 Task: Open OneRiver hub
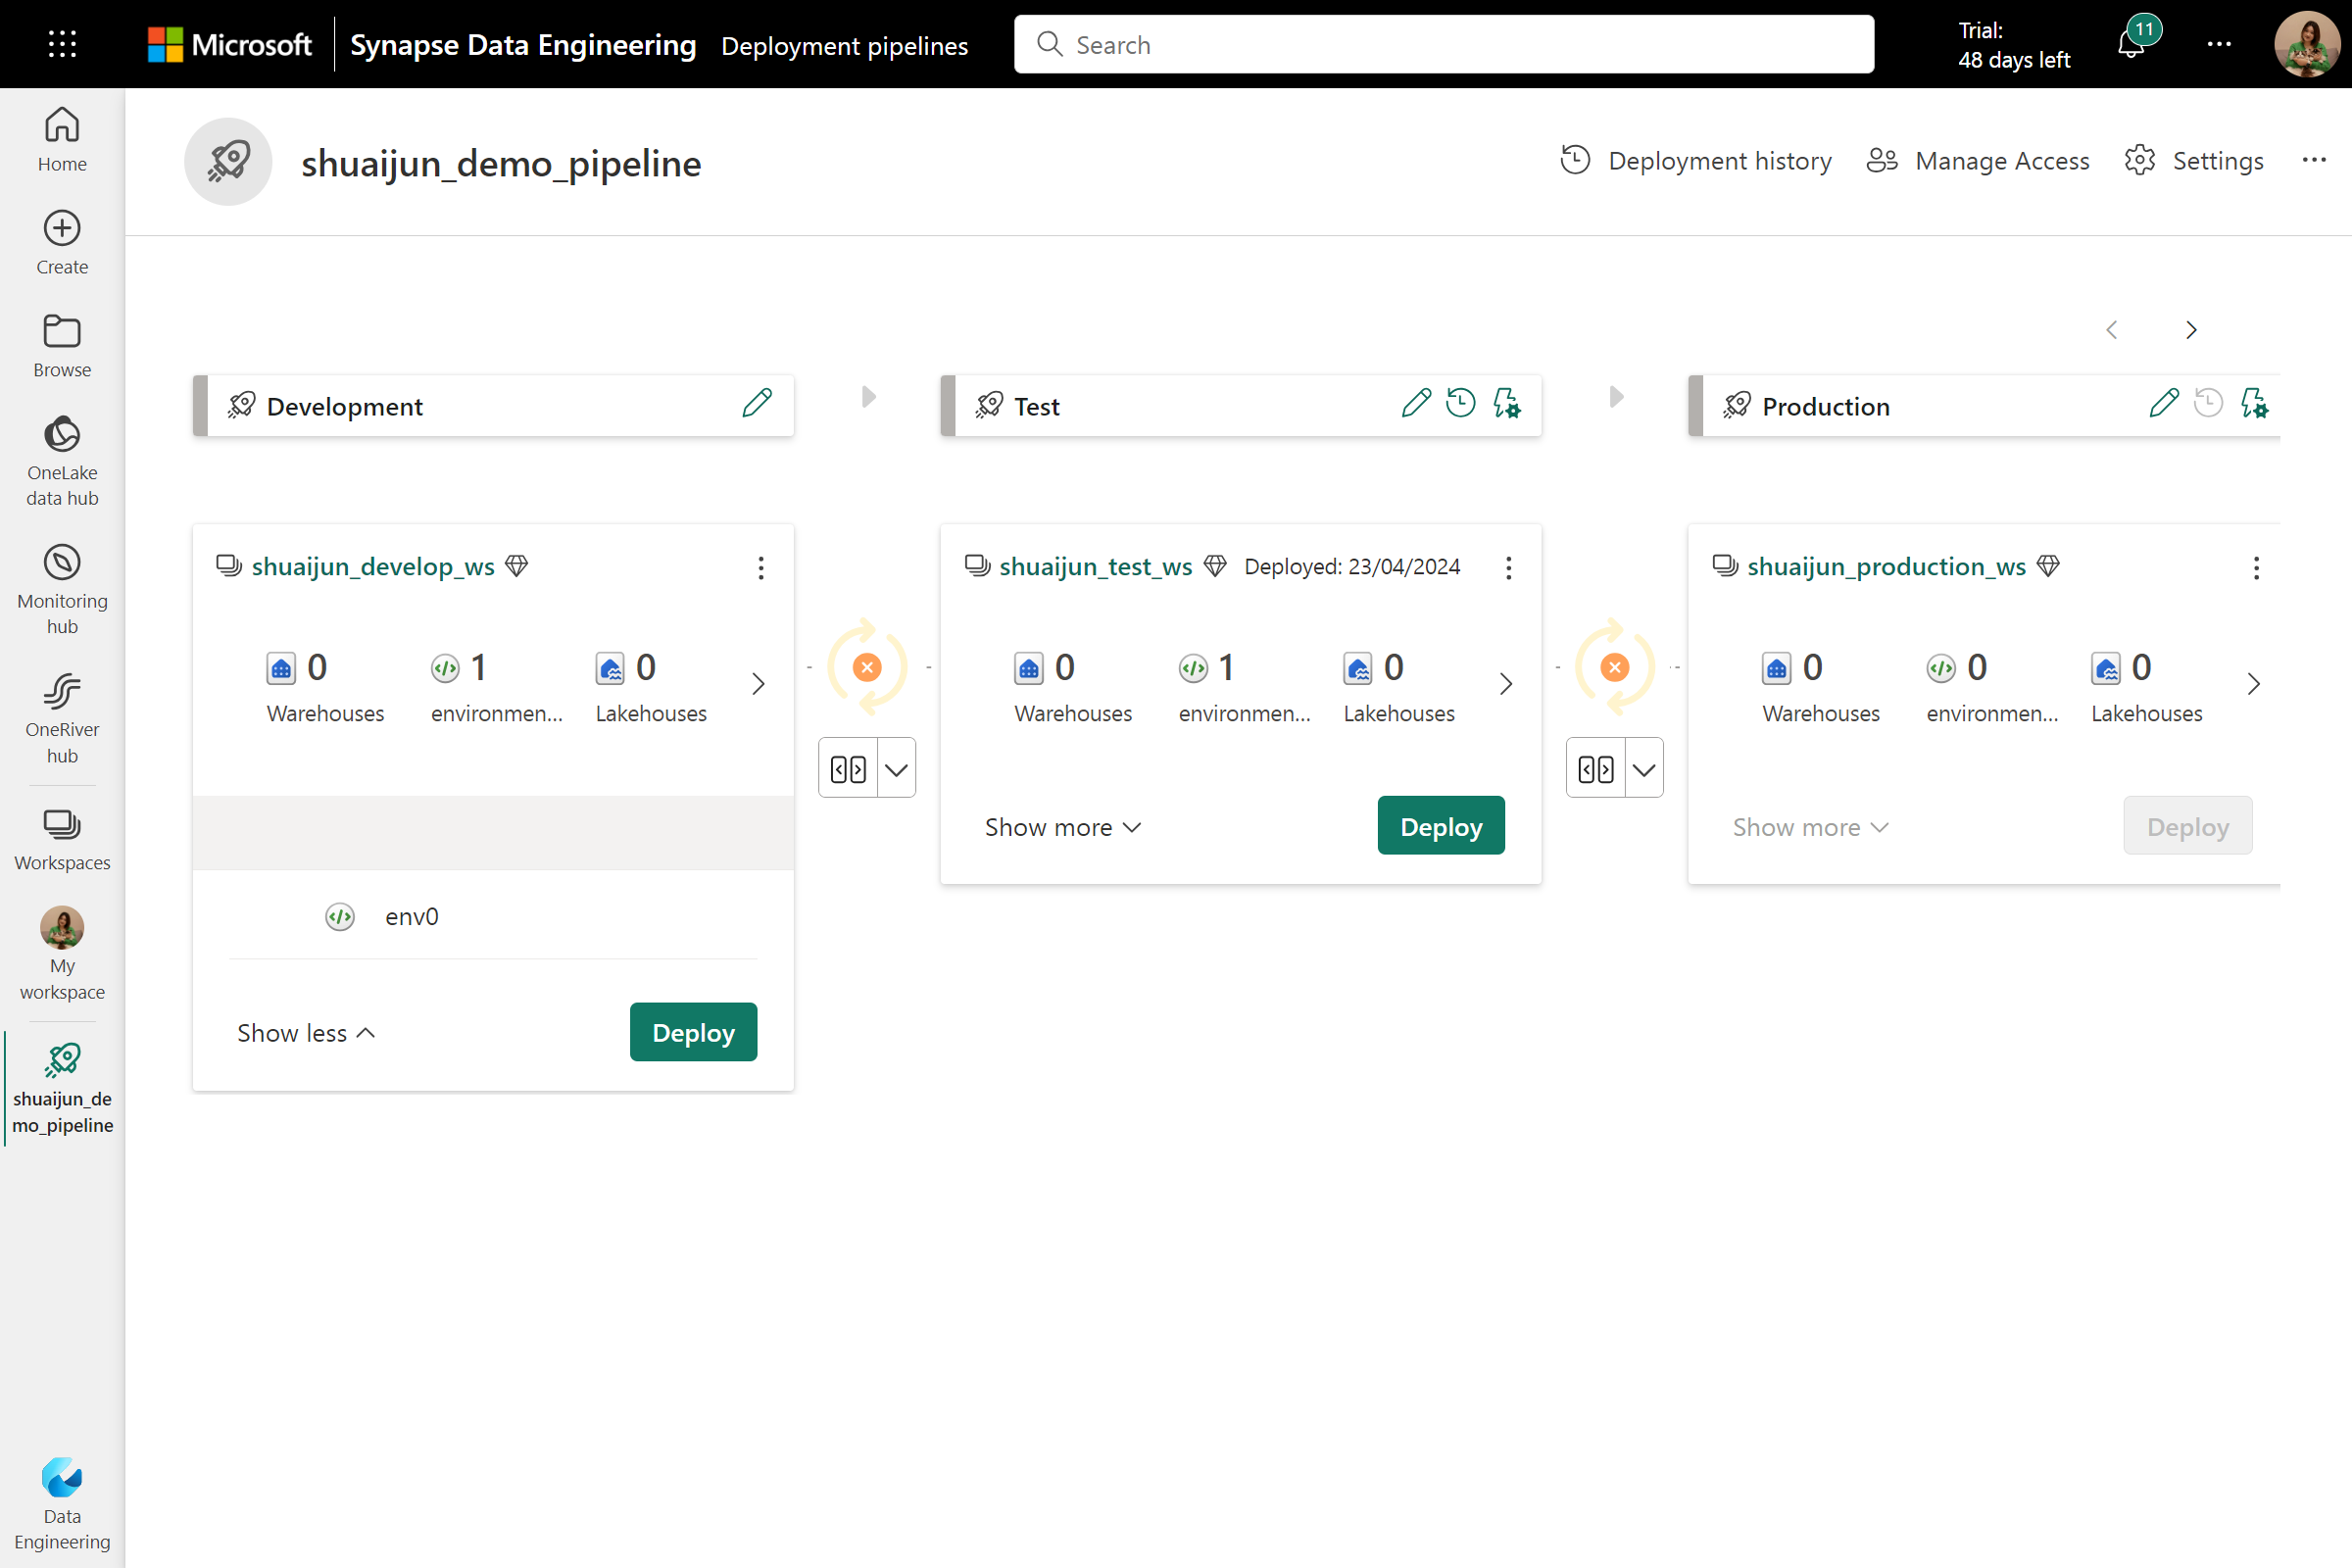pos(62,718)
